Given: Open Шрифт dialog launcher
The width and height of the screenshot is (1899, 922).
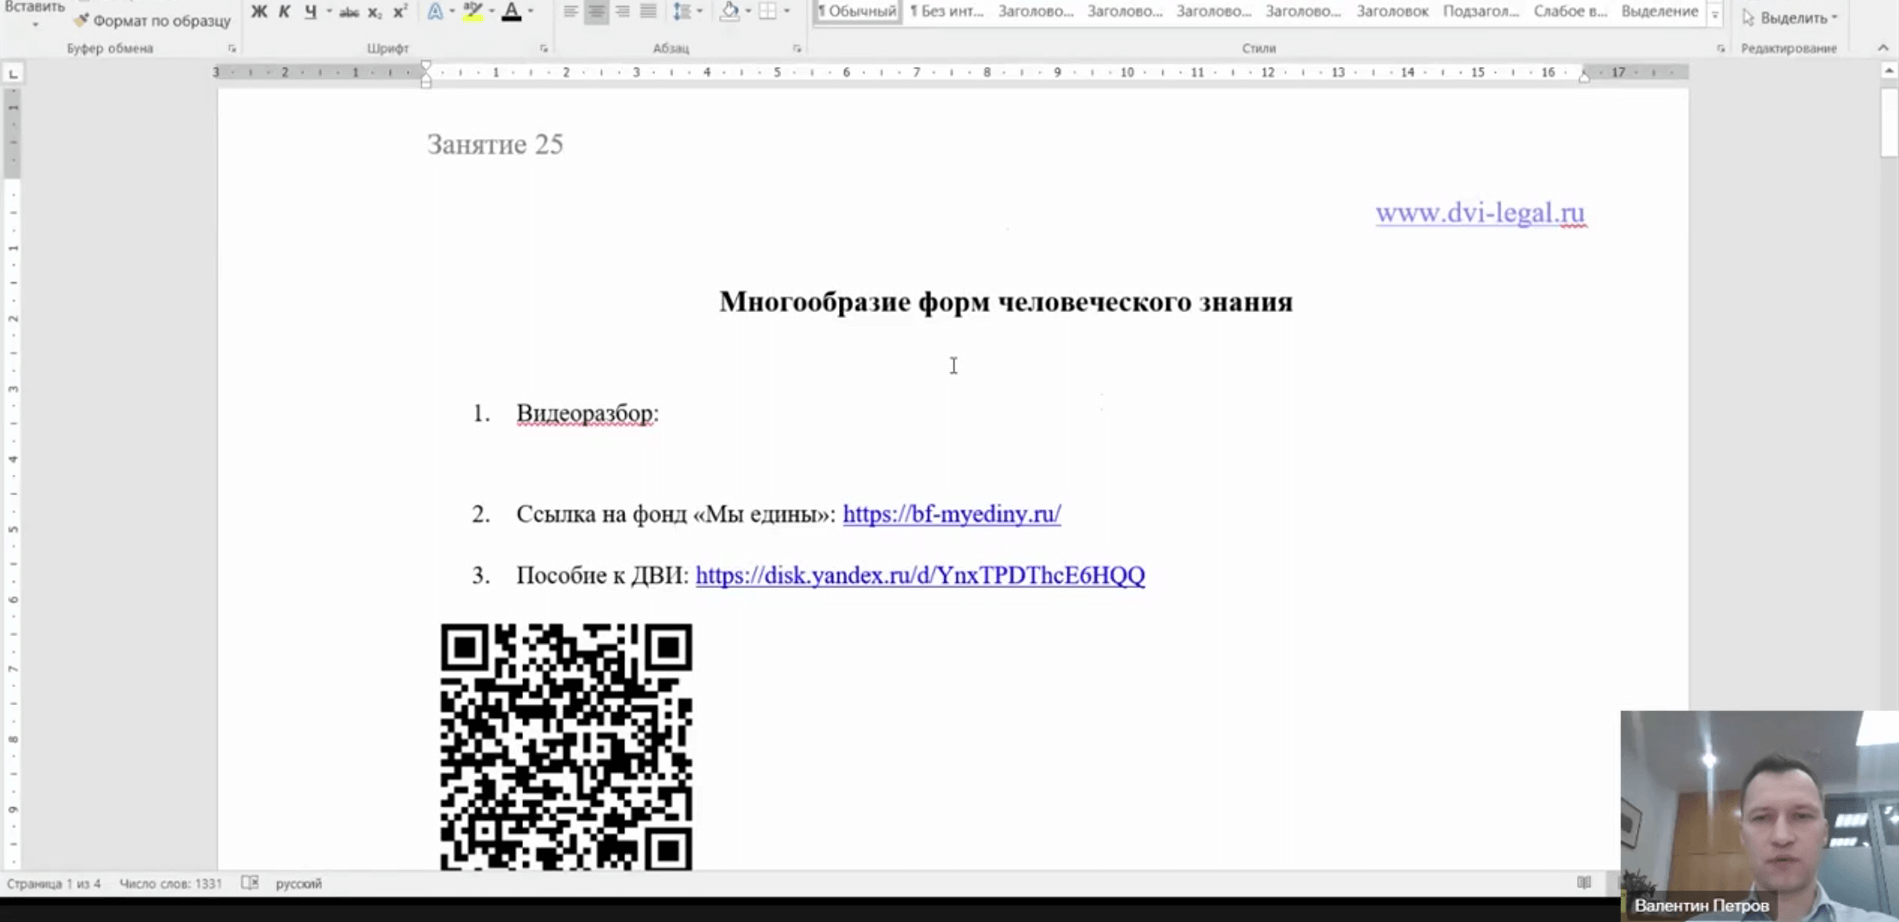Looking at the screenshot, I should 544,48.
